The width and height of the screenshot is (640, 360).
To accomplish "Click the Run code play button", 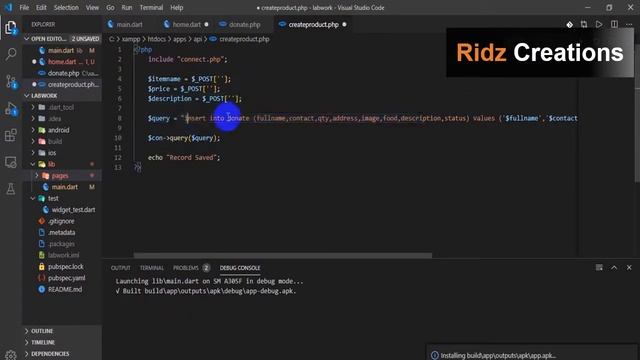I will coord(599,24).
